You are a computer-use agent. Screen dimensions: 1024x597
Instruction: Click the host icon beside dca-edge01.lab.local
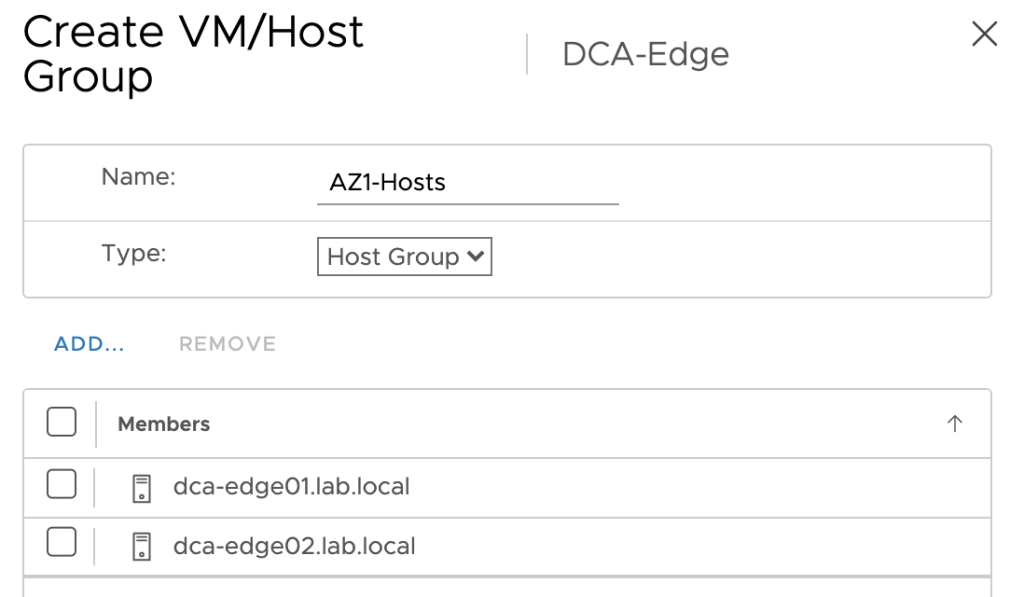(x=142, y=488)
